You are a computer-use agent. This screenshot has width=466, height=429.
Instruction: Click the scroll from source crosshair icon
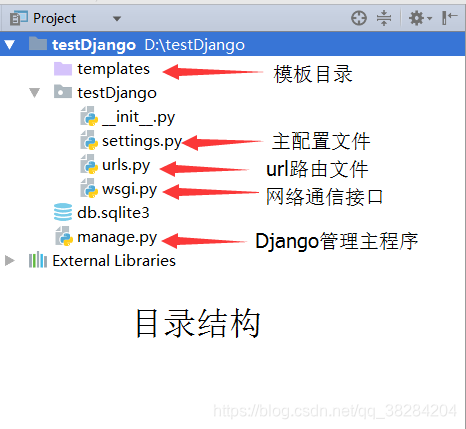359,18
